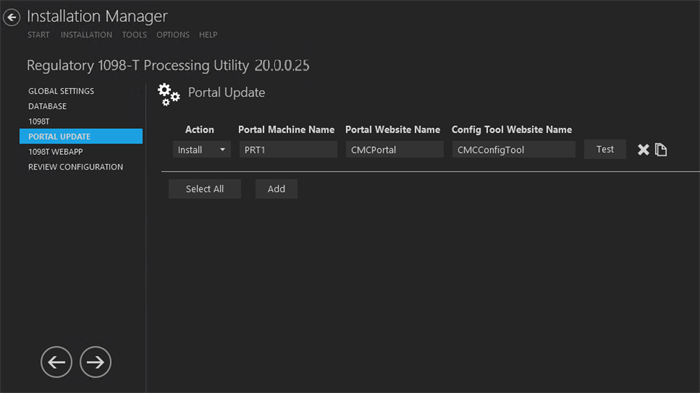
Task: Click the Config Tool Website Name column header
Action: tap(512, 130)
